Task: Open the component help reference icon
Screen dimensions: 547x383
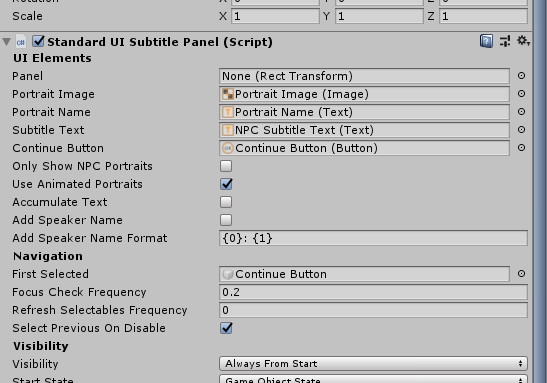Action: [x=486, y=41]
